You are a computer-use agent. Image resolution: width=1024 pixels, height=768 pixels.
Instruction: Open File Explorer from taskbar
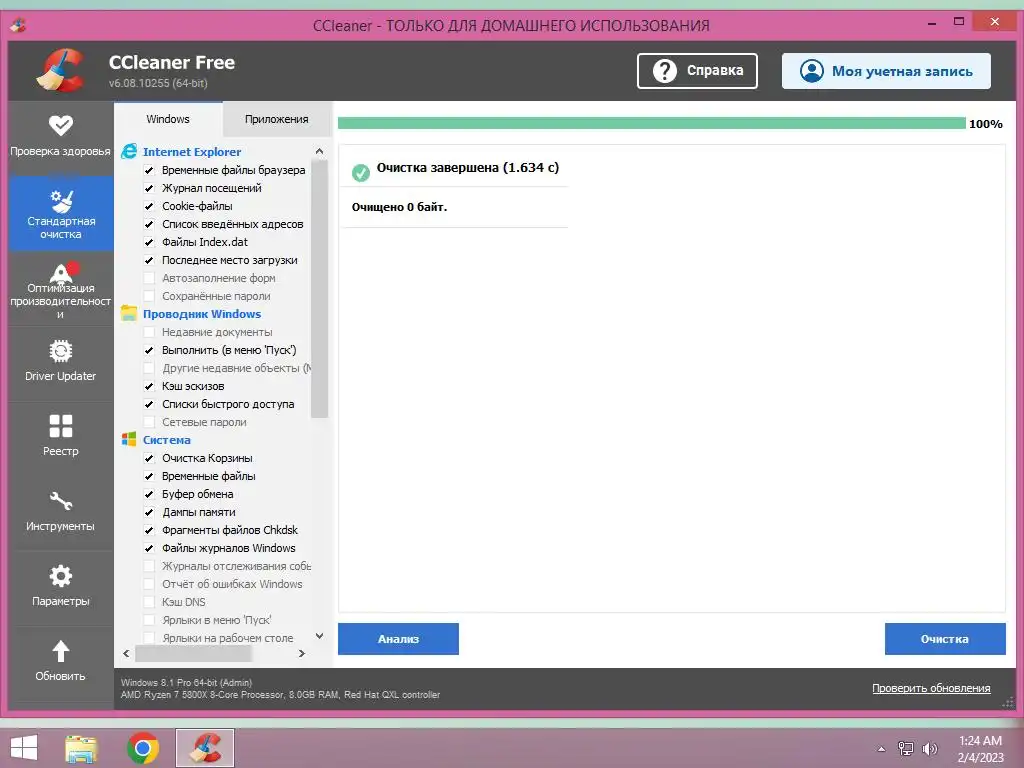(81, 748)
